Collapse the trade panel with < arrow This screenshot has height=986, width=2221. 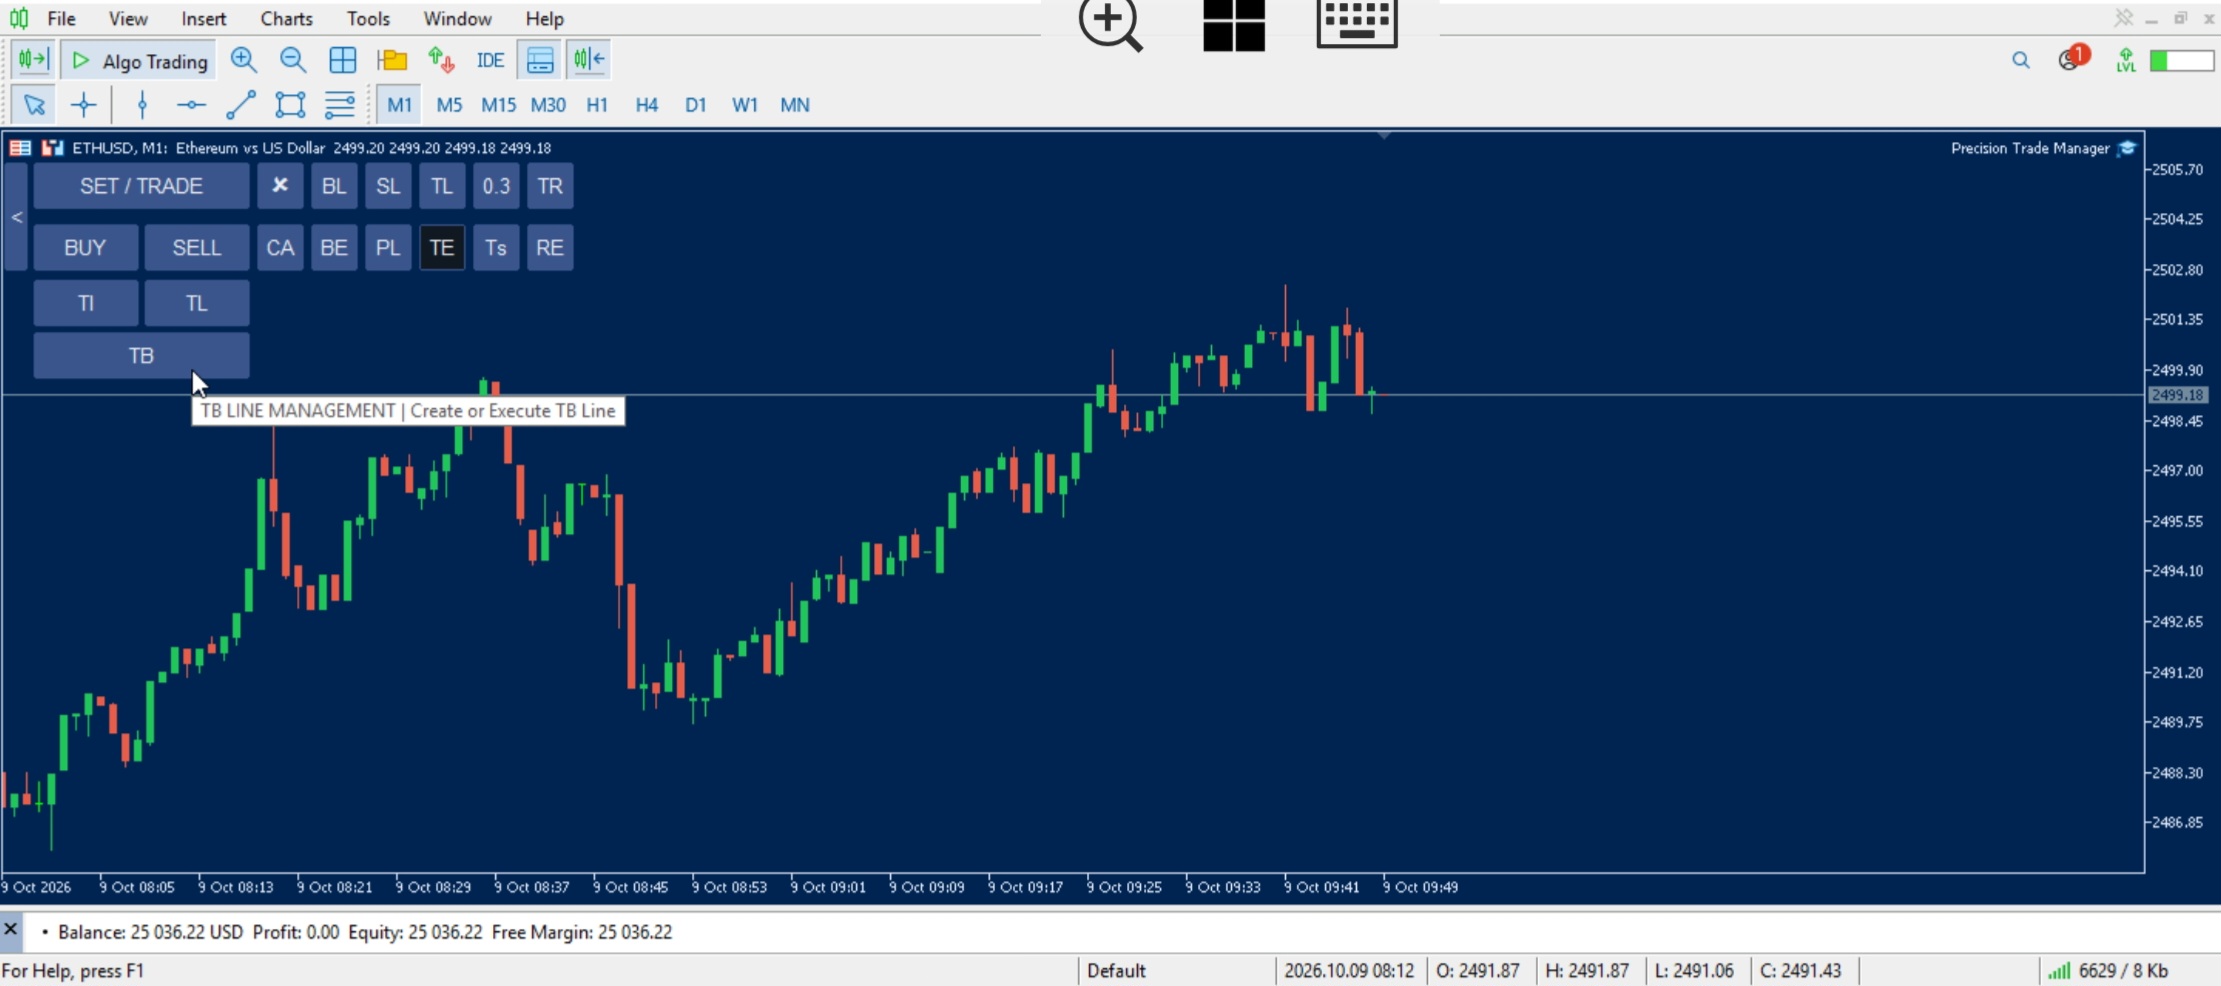(16, 217)
